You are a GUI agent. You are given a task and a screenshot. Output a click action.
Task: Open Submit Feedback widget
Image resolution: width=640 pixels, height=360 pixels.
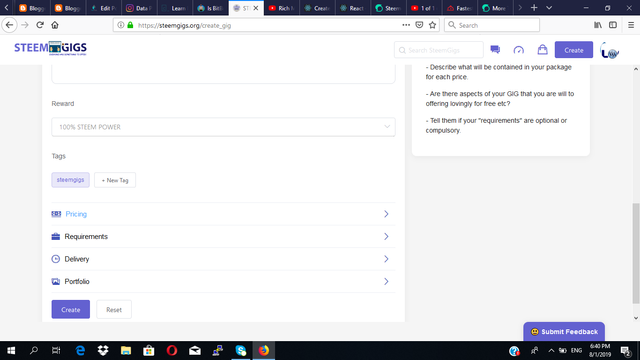click(x=564, y=331)
